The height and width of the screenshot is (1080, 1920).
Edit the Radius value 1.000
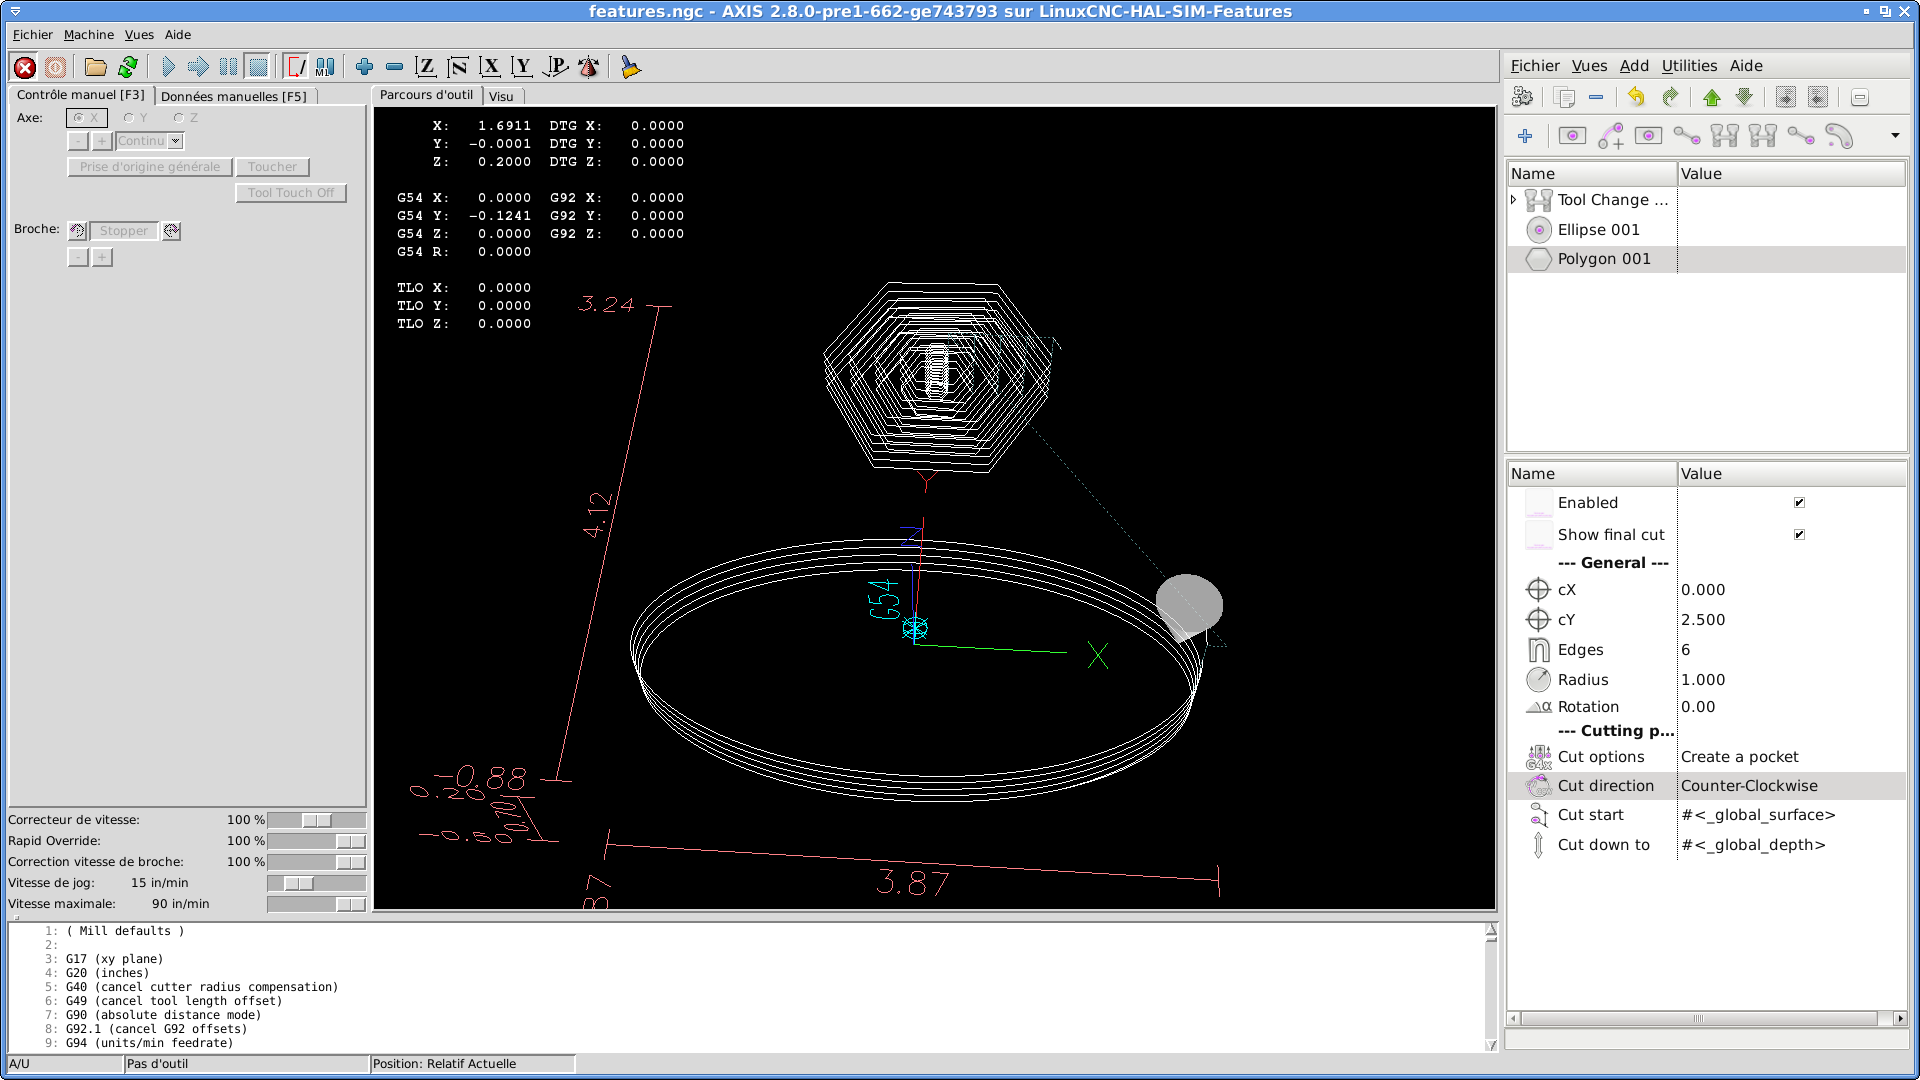(1790, 680)
